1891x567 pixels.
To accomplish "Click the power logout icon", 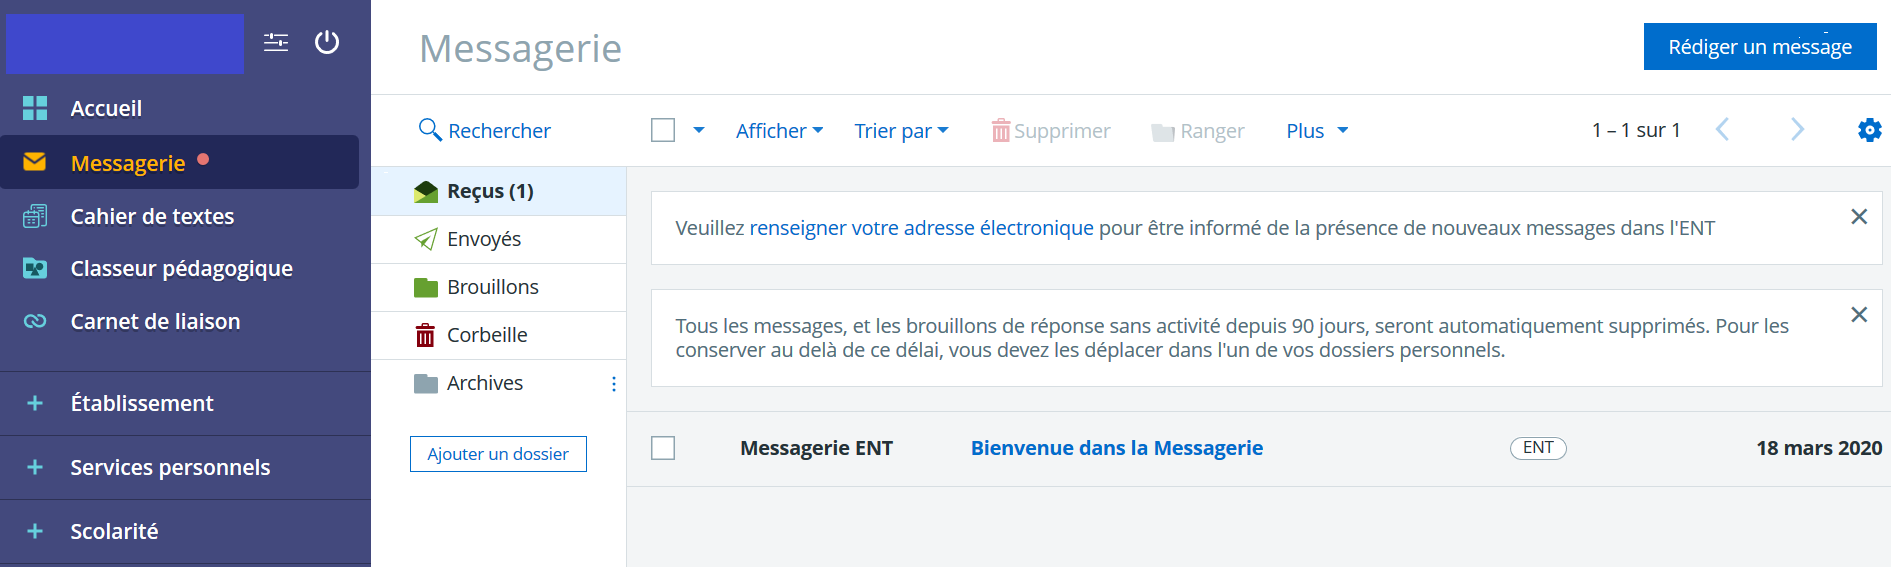I will [x=327, y=42].
